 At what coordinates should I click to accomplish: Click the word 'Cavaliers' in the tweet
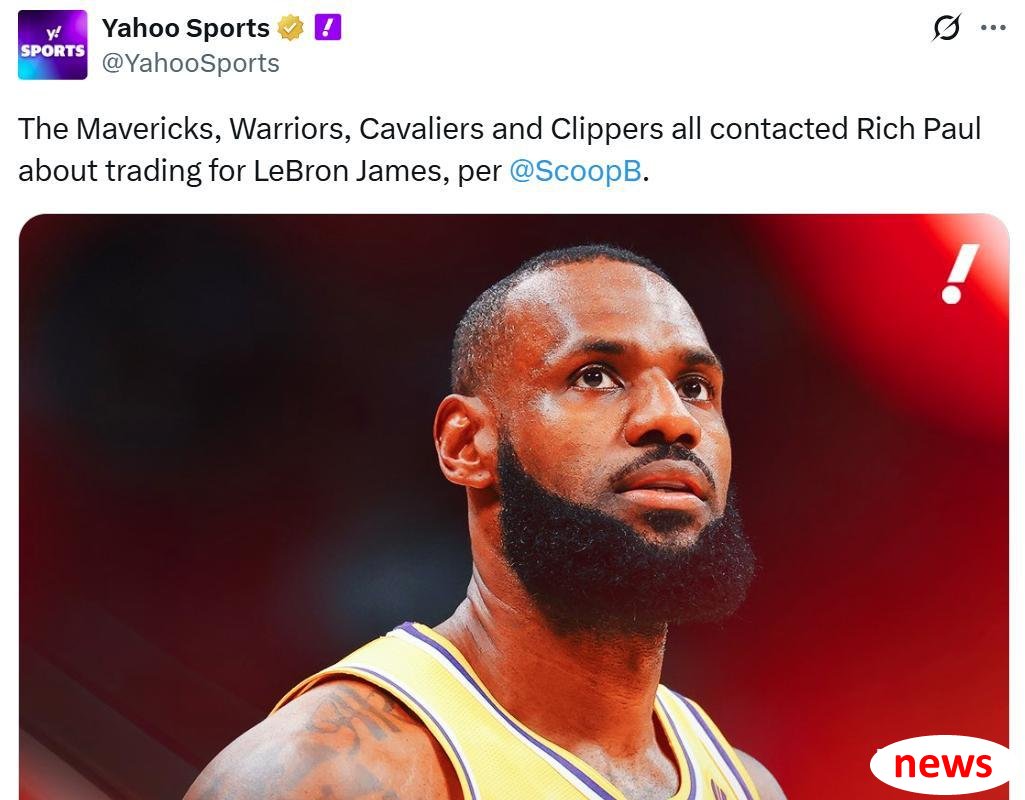(x=422, y=129)
